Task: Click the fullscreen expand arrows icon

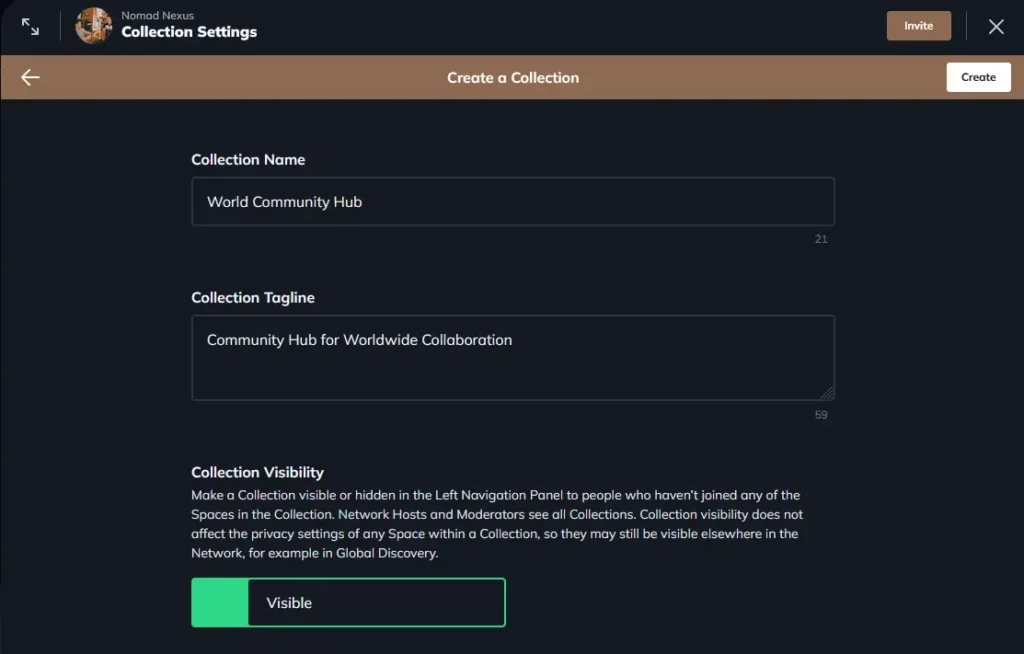Action: [x=29, y=25]
